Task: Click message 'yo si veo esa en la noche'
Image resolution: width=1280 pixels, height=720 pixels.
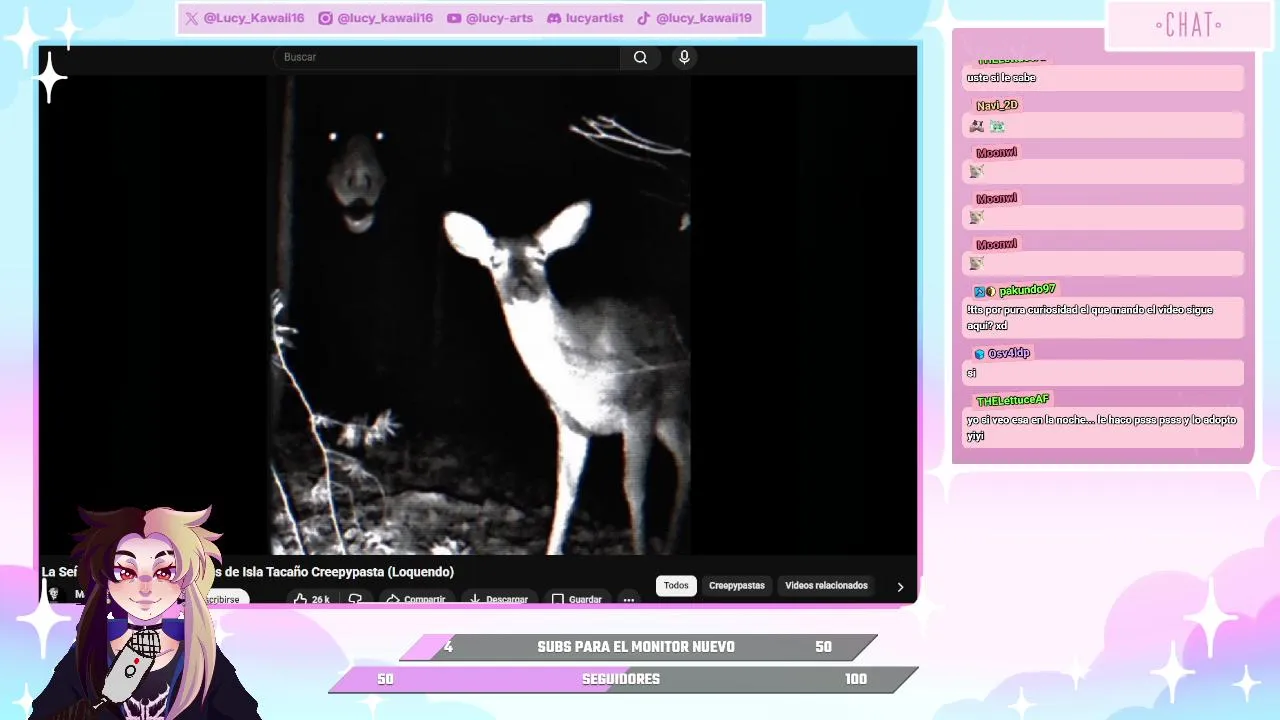Action: [x=1102, y=428]
